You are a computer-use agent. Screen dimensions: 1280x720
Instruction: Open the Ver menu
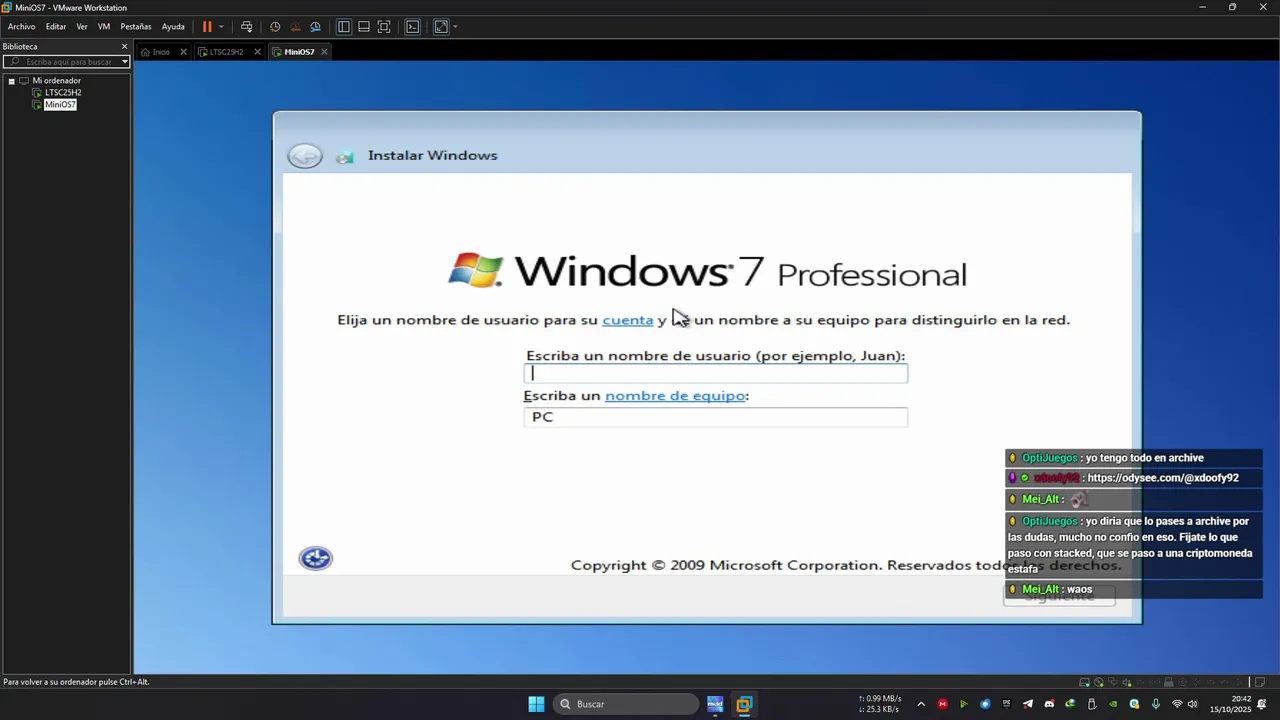coord(82,27)
